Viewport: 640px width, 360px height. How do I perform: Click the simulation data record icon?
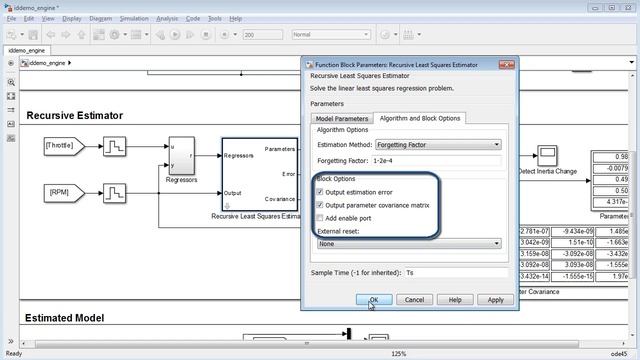[224, 35]
